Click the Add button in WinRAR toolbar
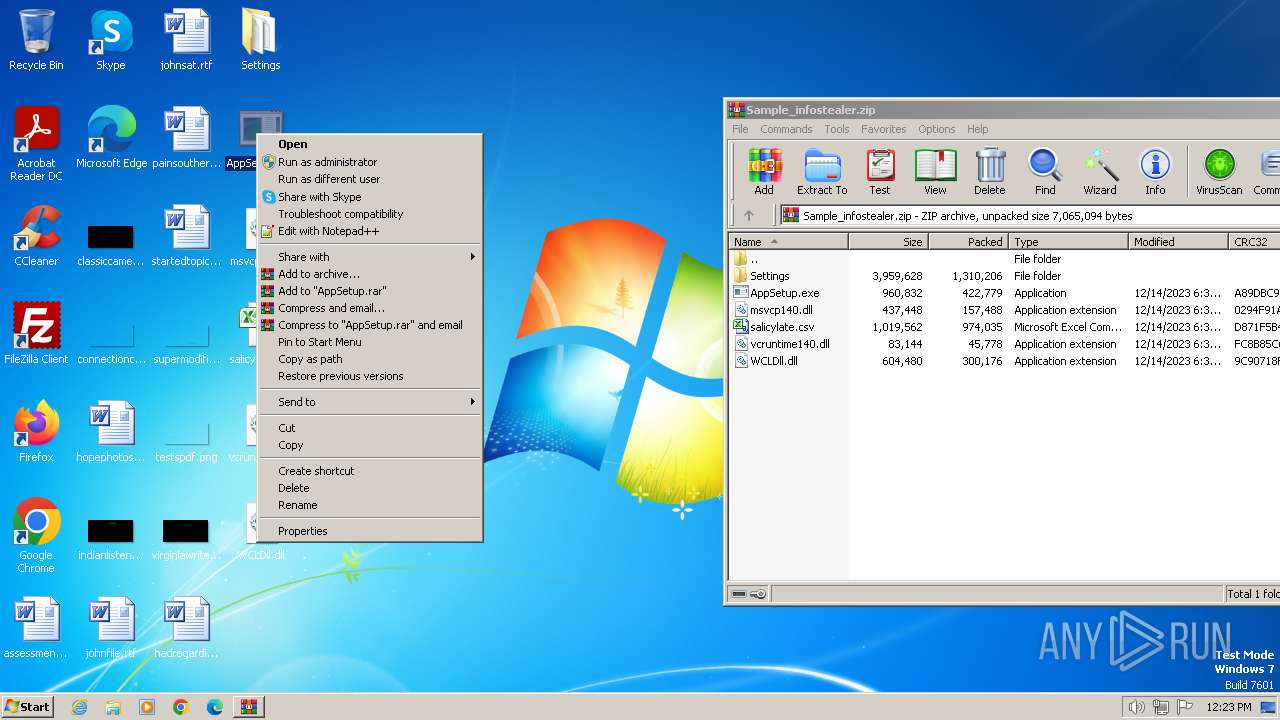1280x720 pixels. click(x=764, y=172)
